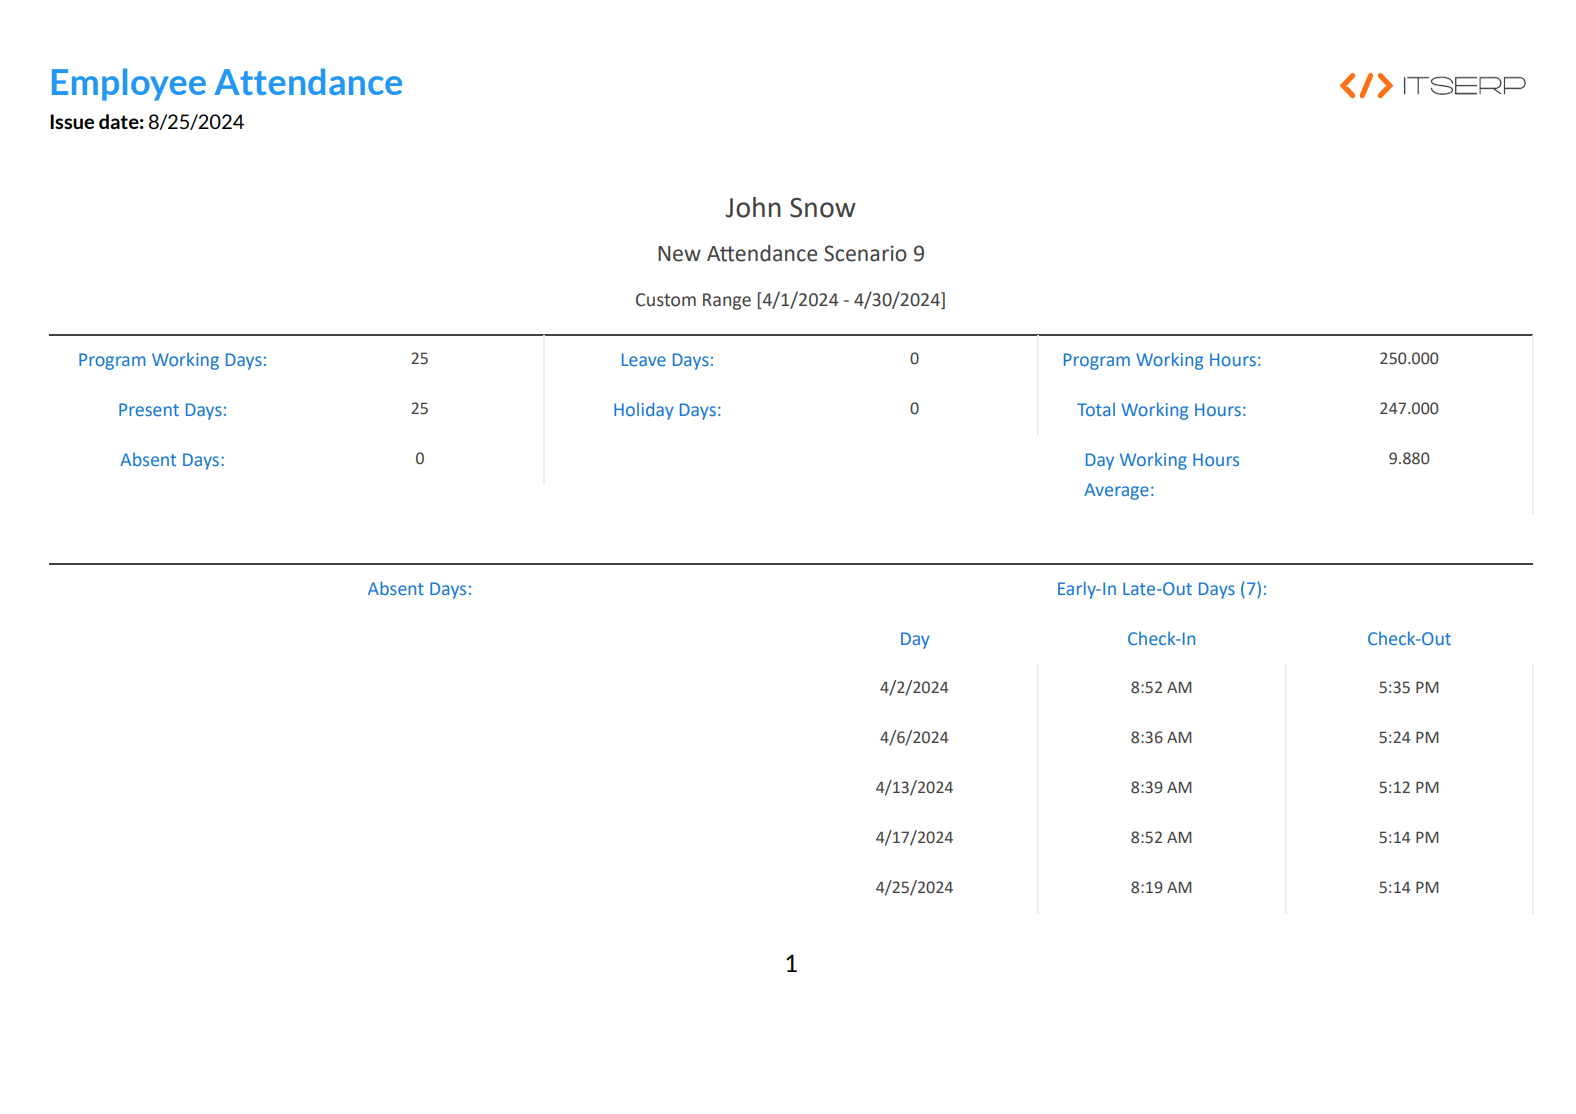Click the 4/25/2024 date cell
Screen dimensions: 1576x1114
click(x=915, y=888)
